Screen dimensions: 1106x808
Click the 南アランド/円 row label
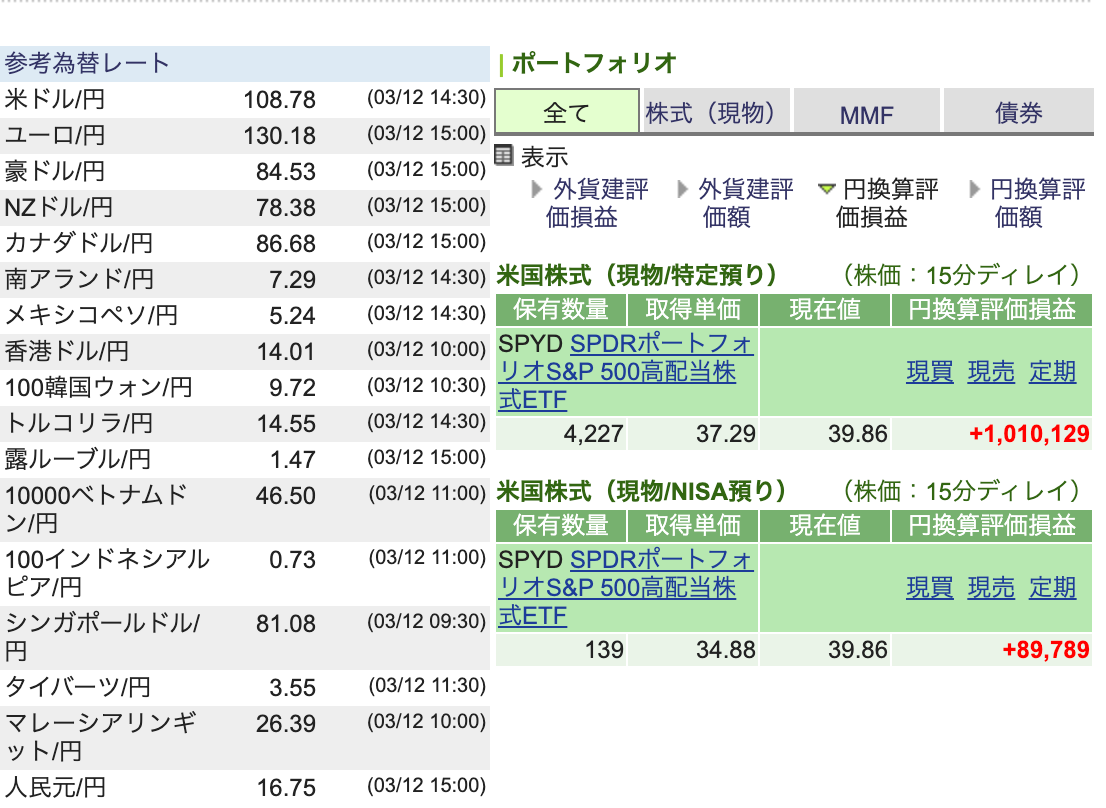pyautogui.click(x=79, y=279)
